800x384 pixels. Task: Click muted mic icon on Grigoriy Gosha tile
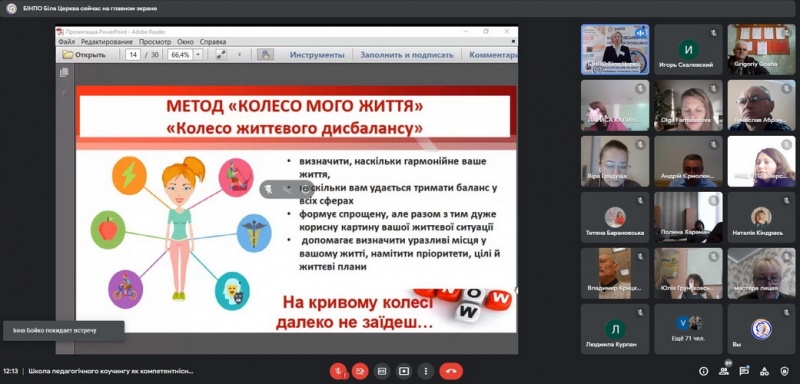pyautogui.click(x=786, y=33)
